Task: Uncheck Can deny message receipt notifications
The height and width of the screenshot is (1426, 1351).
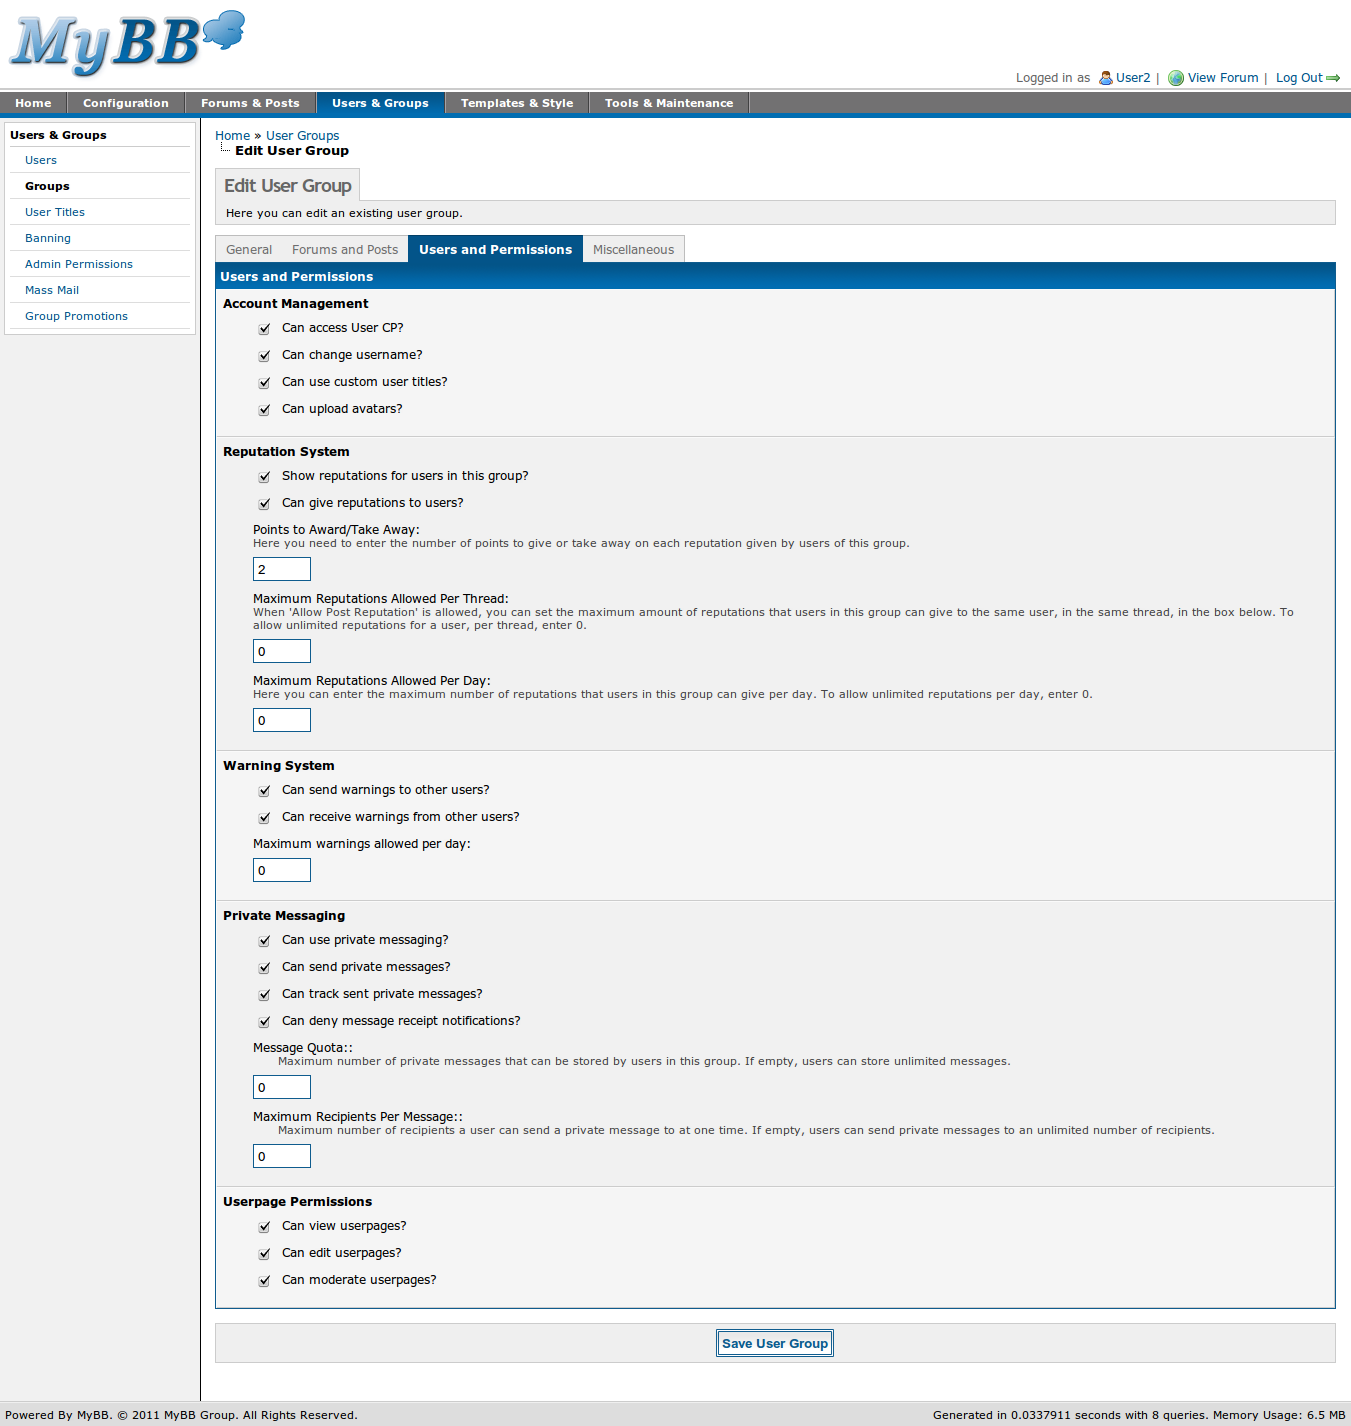Action: click(x=264, y=1022)
